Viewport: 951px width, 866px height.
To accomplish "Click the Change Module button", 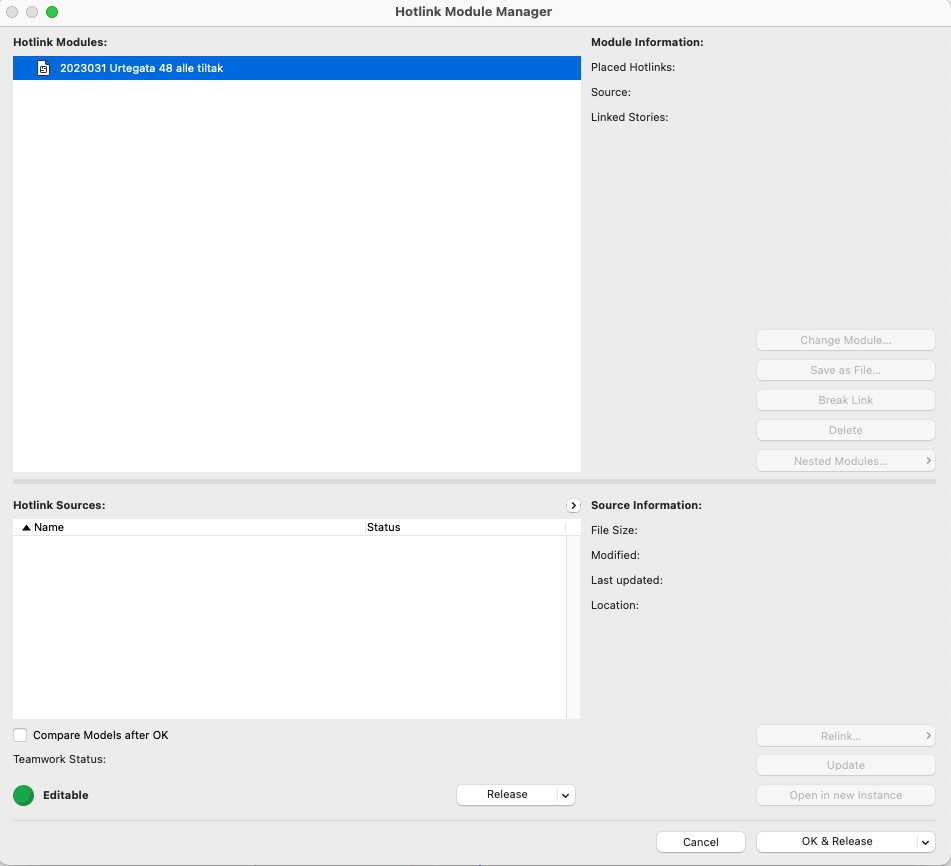I will click(x=845, y=340).
